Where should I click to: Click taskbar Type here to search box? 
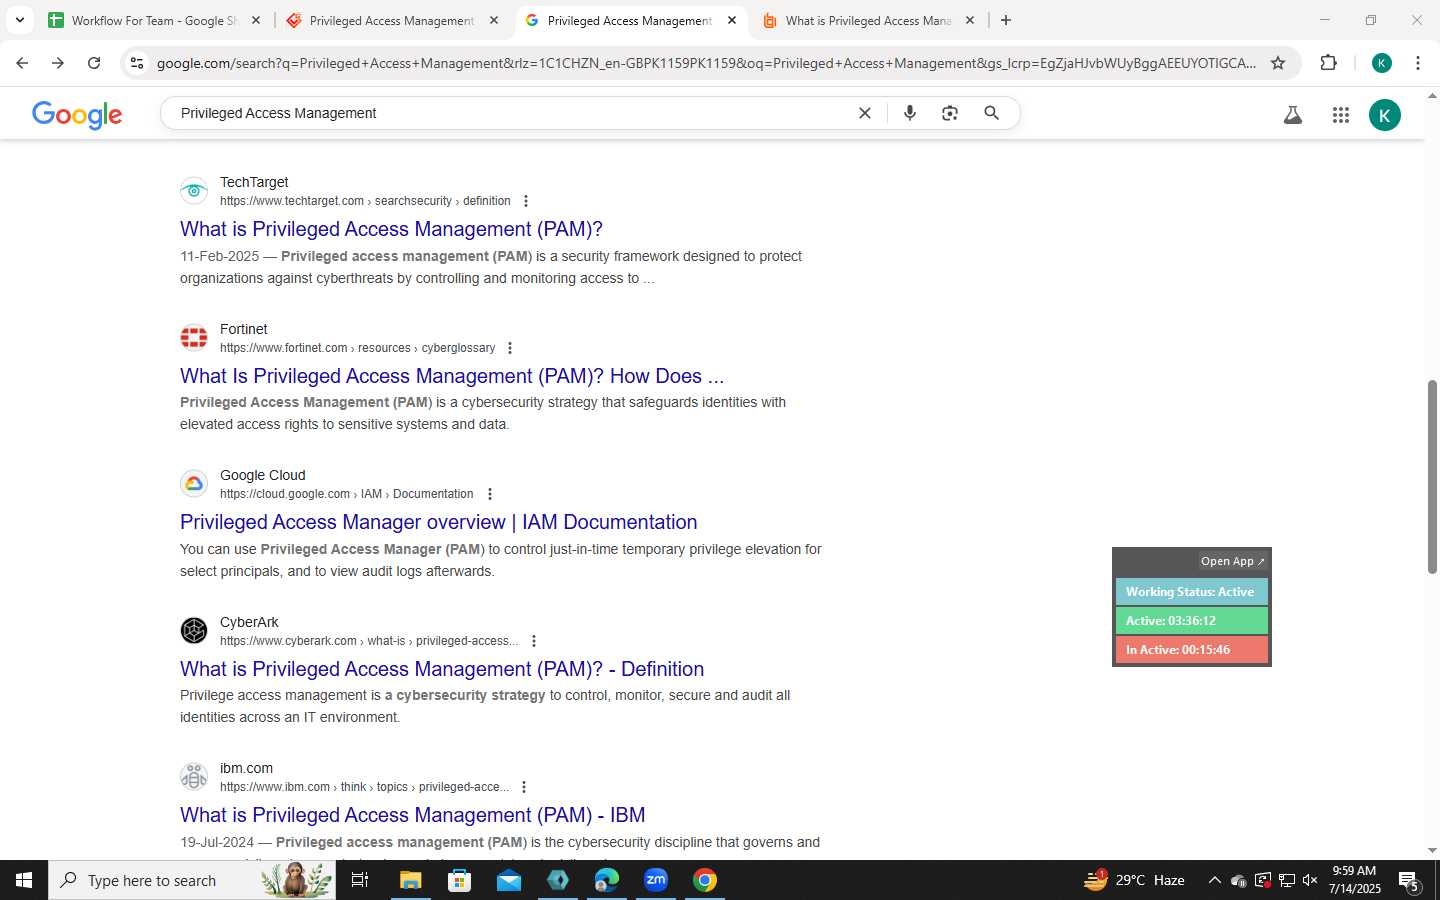coord(192,880)
